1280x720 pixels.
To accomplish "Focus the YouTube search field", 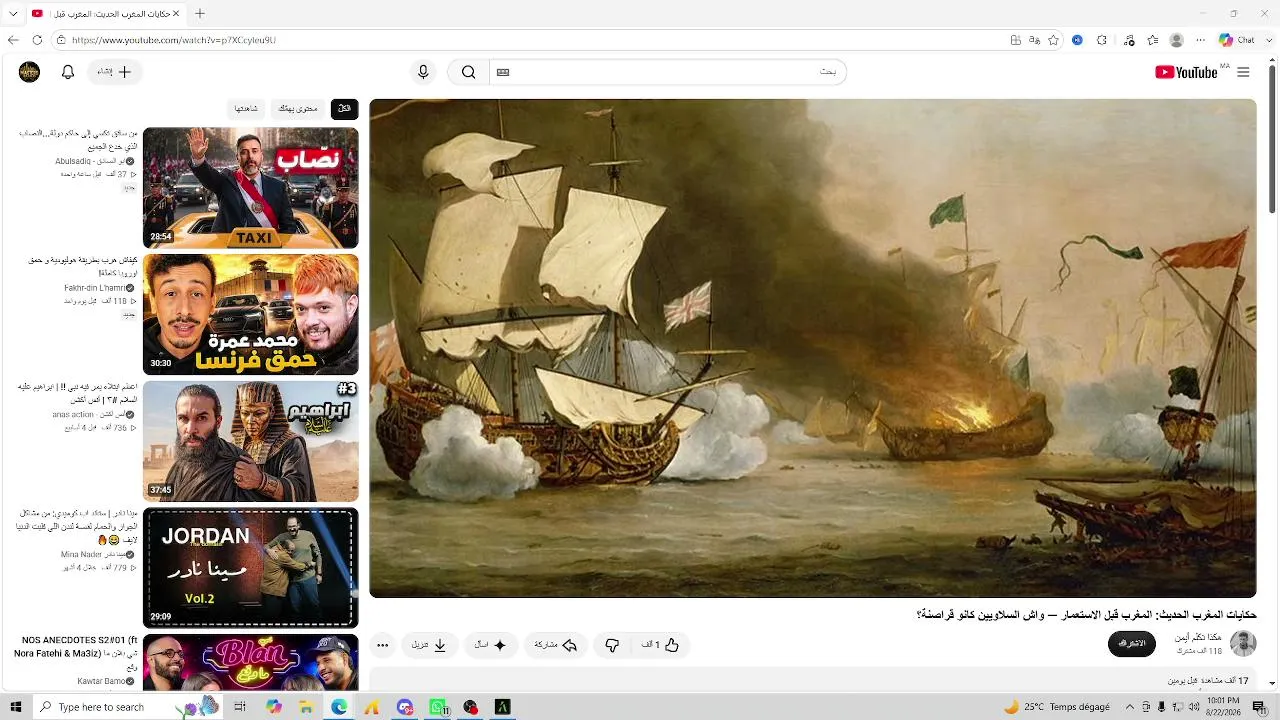I will coord(668,72).
